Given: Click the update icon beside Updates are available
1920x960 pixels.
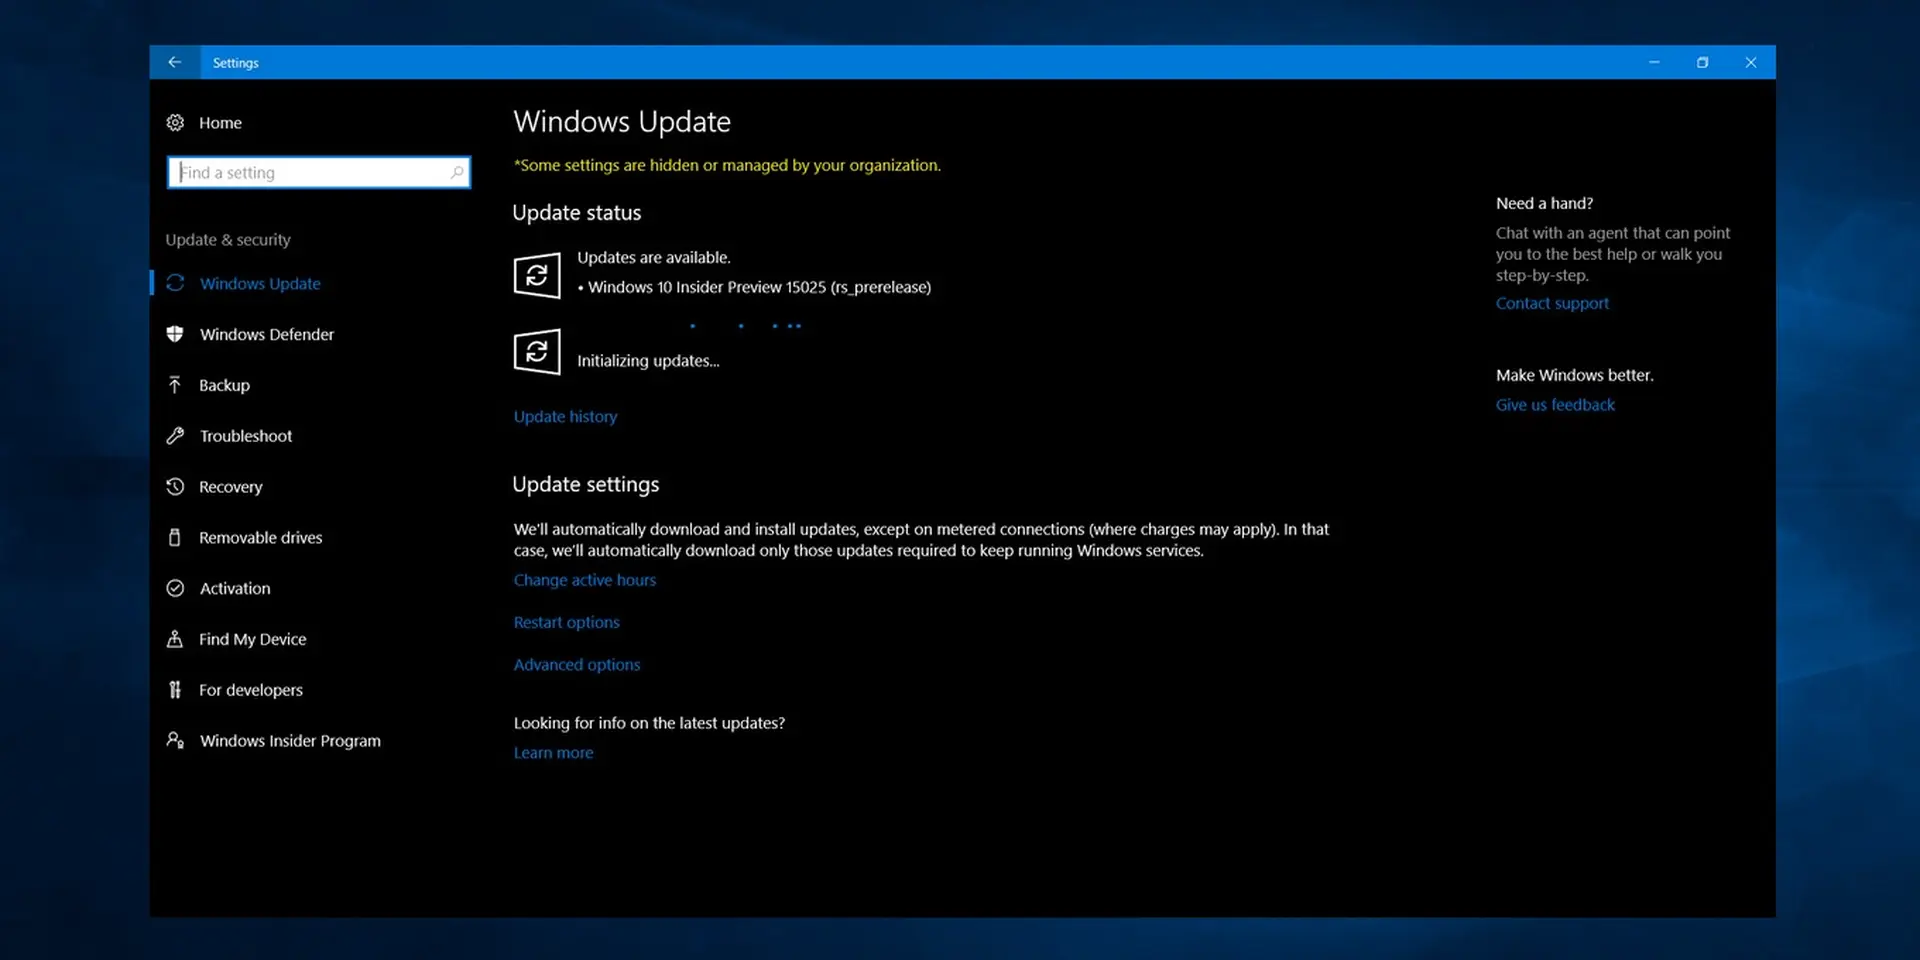Looking at the screenshot, I should (537, 275).
